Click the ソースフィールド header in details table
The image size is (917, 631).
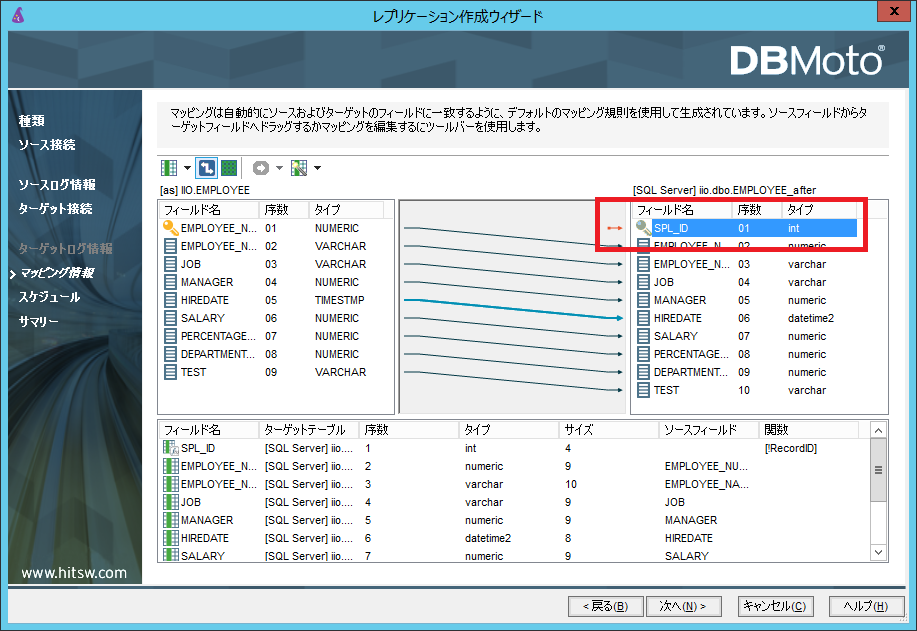[x=709, y=430]
